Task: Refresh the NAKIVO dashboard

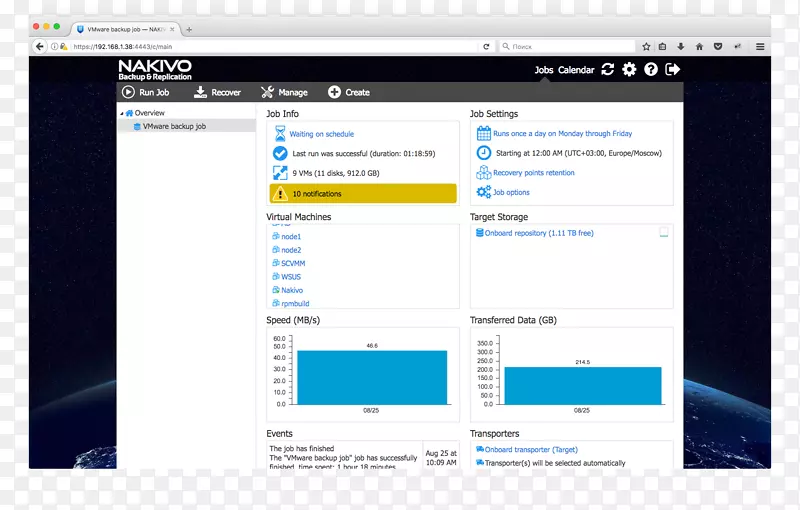Action: click(608, 69)
